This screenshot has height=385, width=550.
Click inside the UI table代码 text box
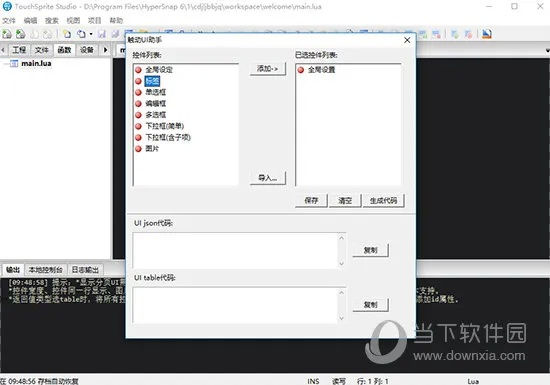(x=235, y=305)
